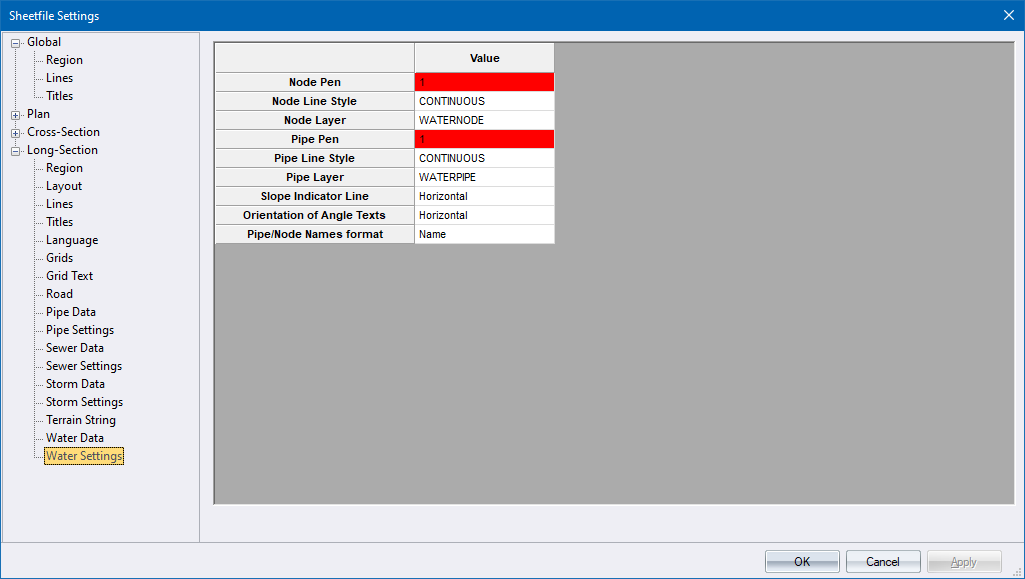Open Sewer Settings in the tree
This screenshot has width=1025, height=579.
click(83, 366)
